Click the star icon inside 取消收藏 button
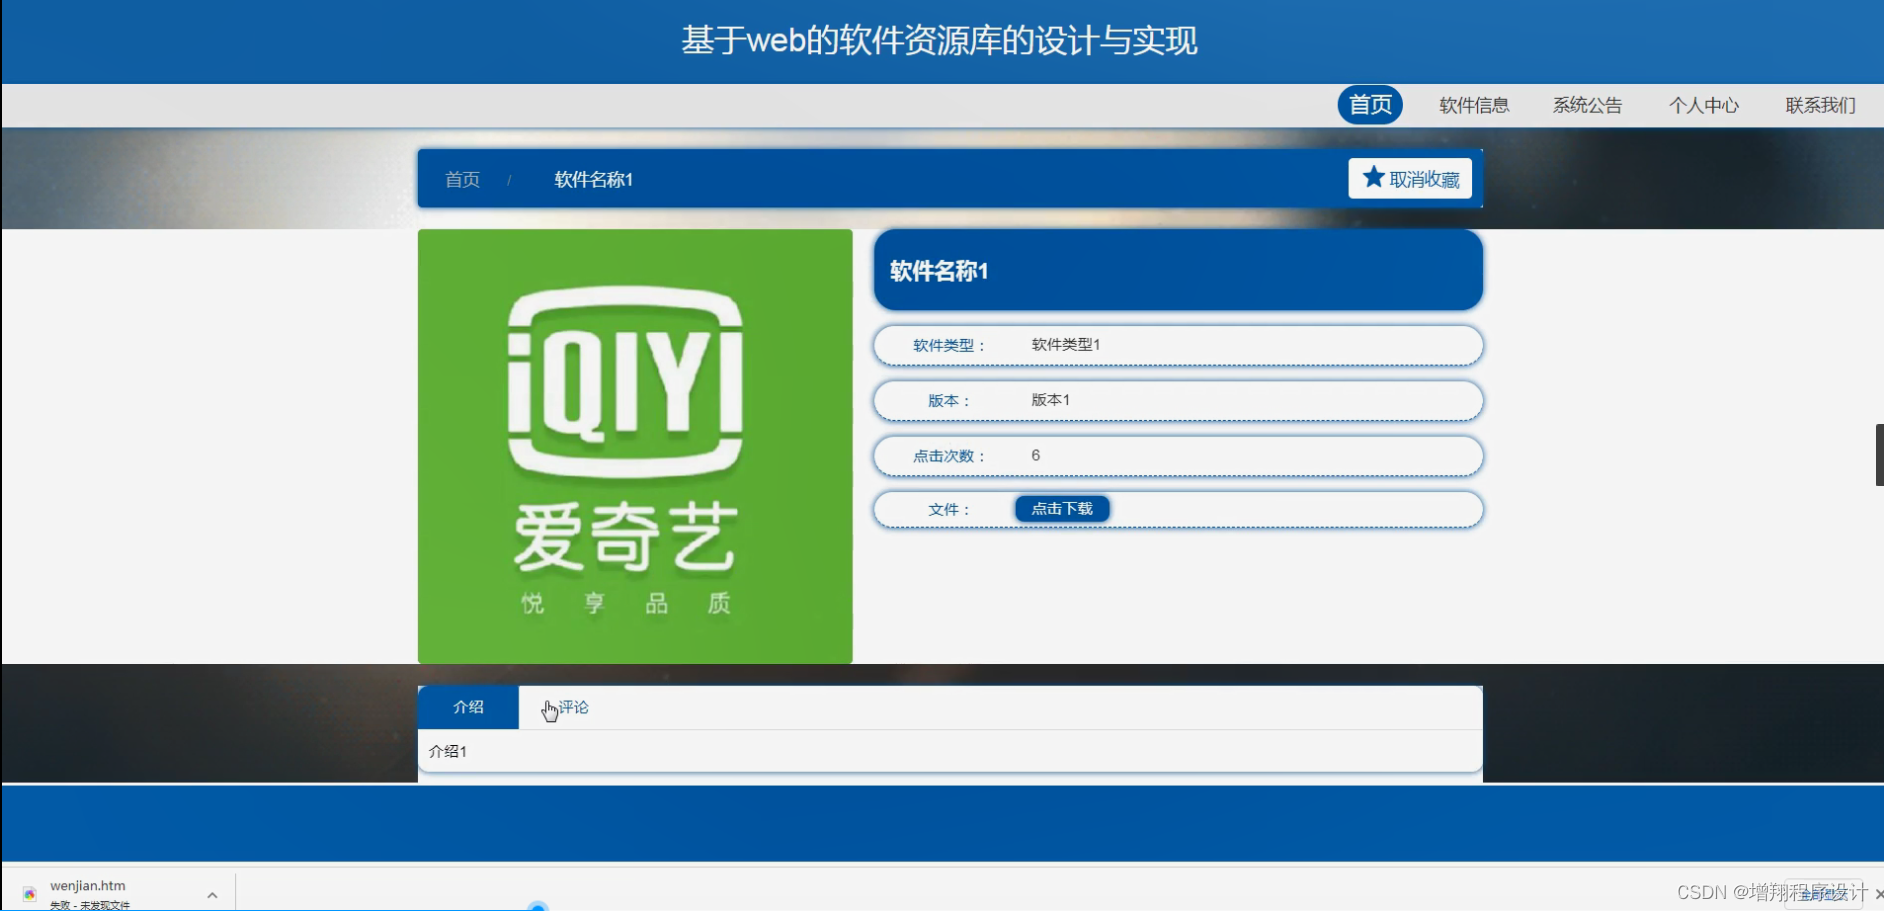Screen dimensions: 1884x911 tap(1372, 177)
